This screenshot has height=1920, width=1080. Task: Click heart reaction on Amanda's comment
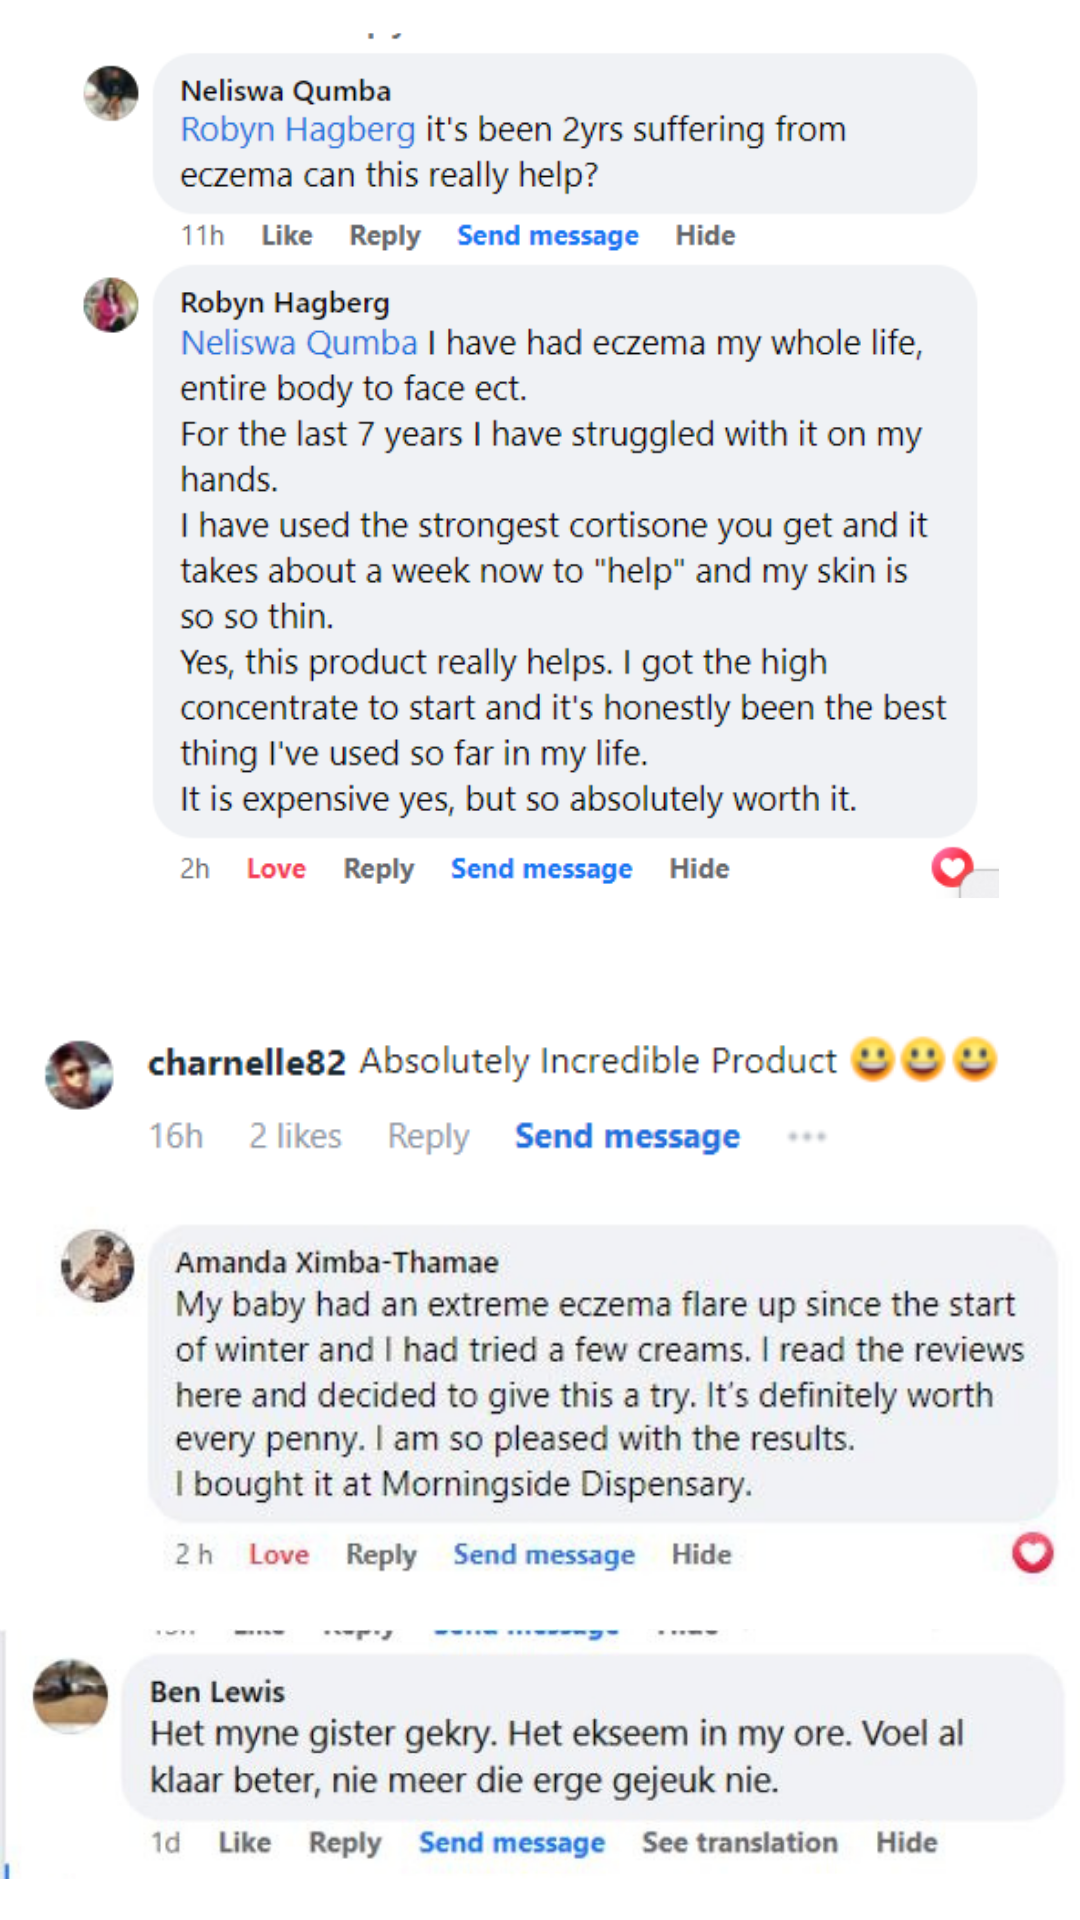[x=1032, y=1553]
